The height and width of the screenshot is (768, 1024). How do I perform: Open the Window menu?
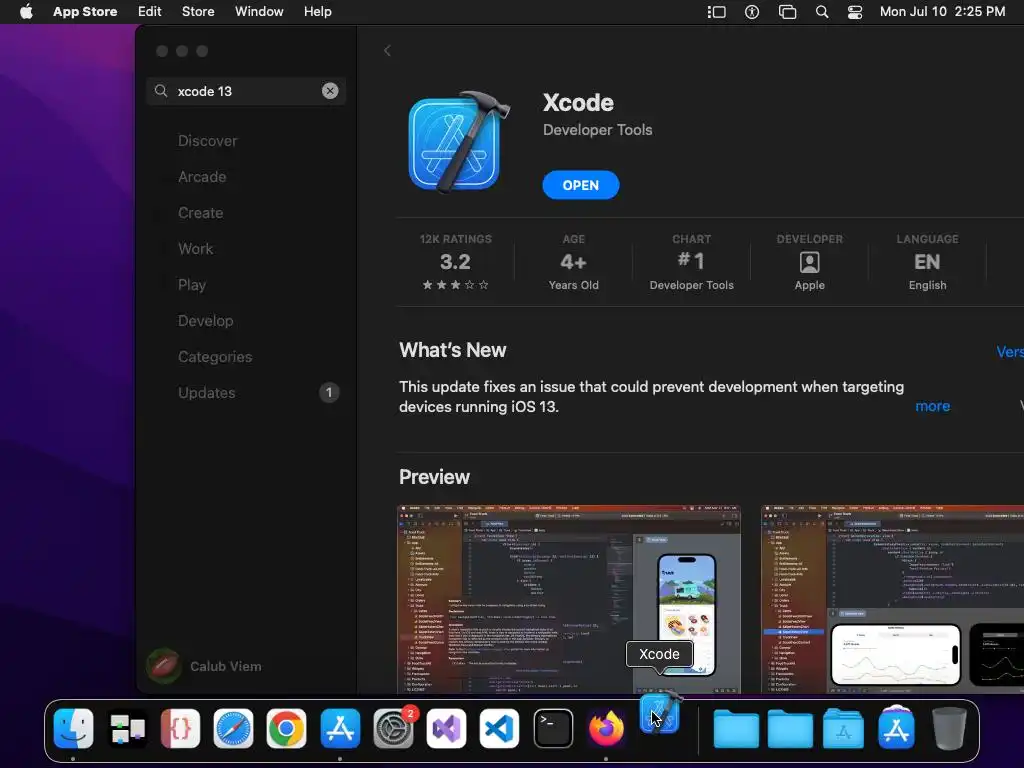pos(259,11)
